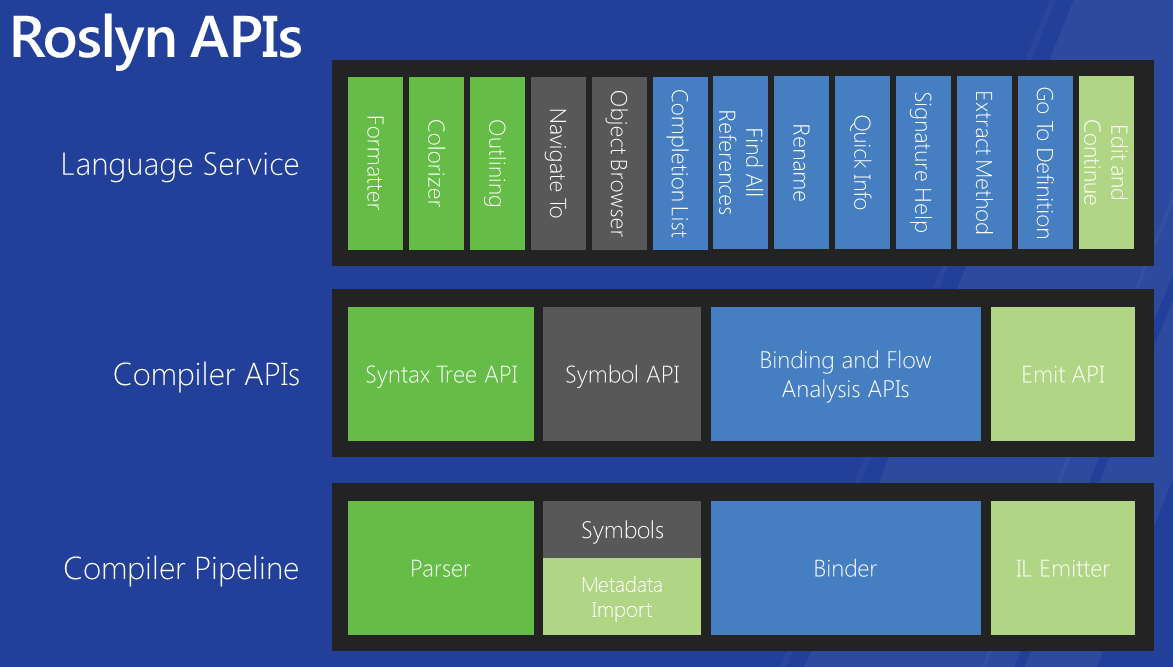Select the Signature Help block
Viewport: 1173px width, 667px height.
pos(923,163)
